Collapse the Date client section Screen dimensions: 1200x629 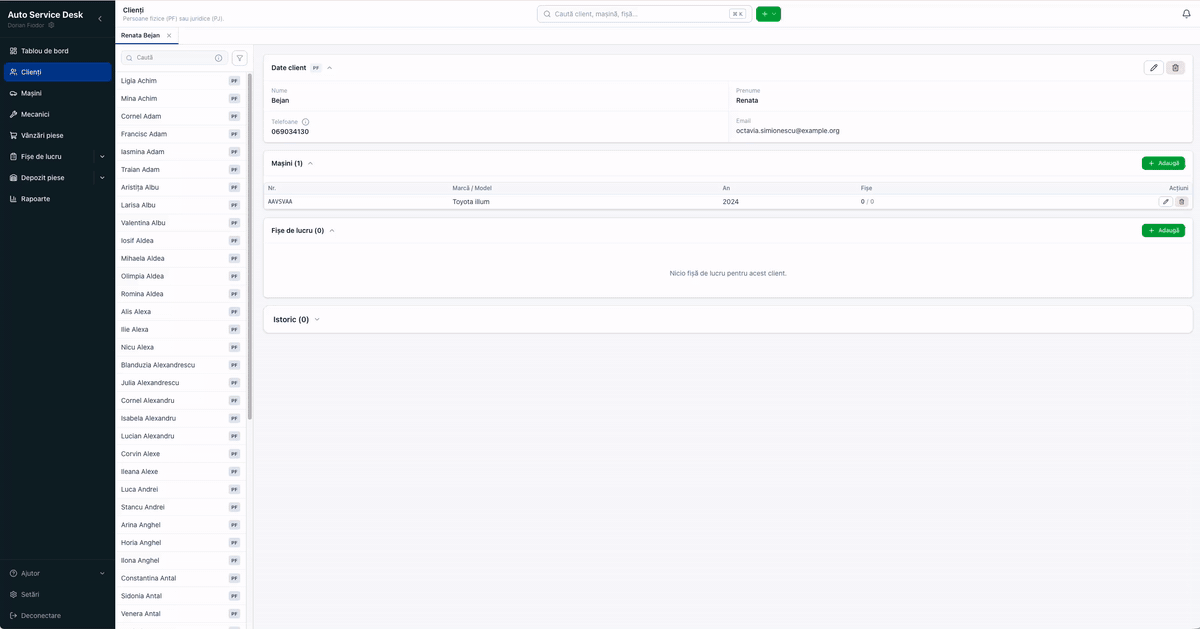330,68
